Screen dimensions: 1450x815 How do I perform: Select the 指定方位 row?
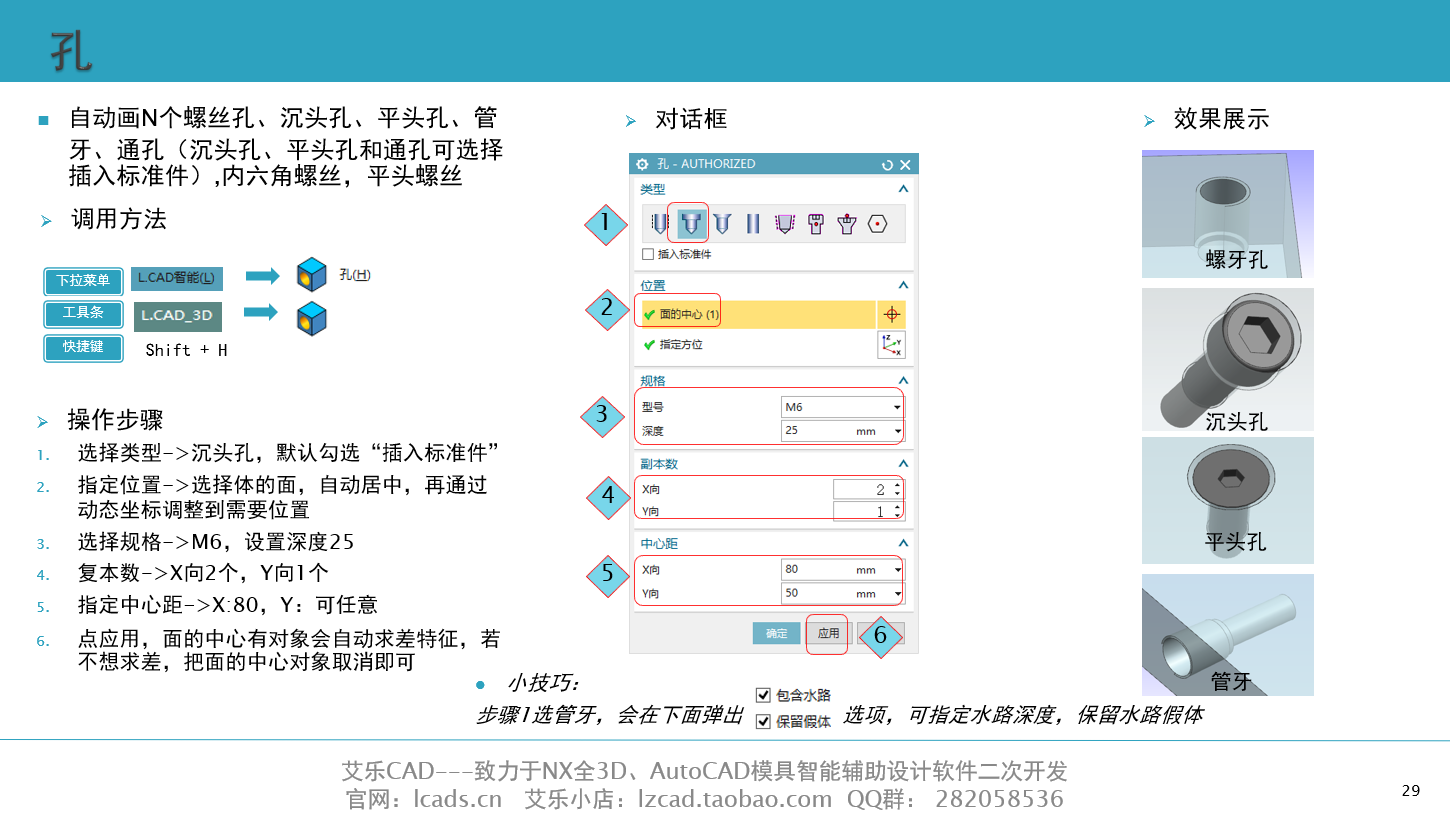point(758,344)
